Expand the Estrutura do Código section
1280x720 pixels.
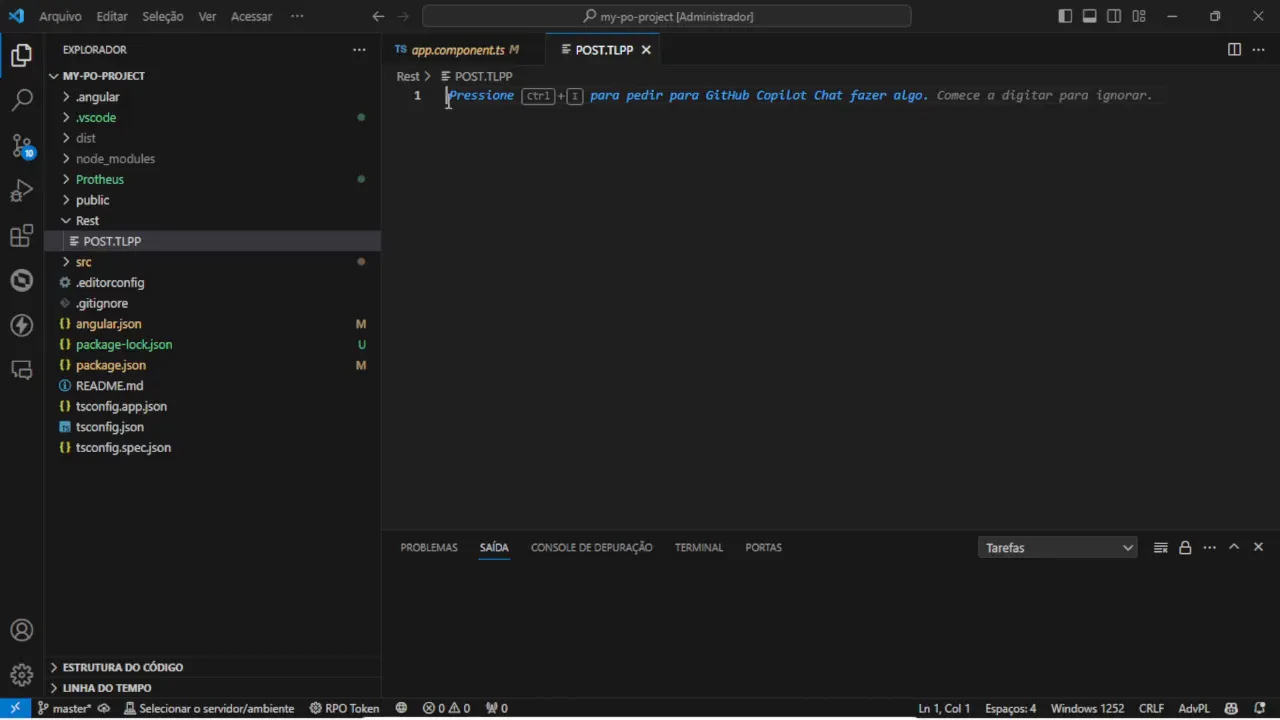coord(122,667)
